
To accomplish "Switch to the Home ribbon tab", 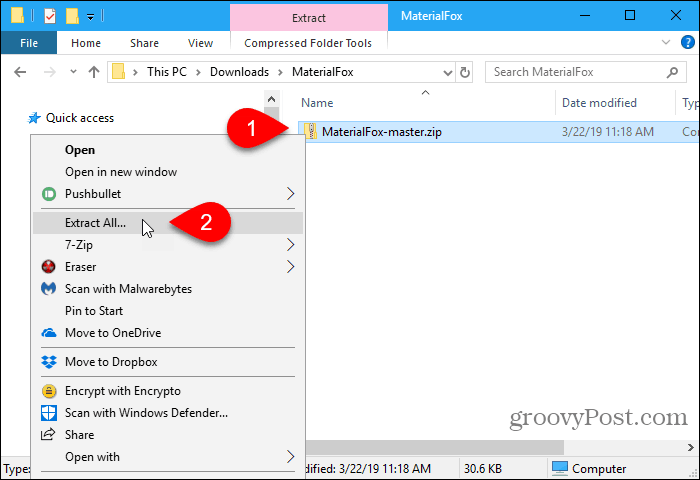I will tap(86, 43).
